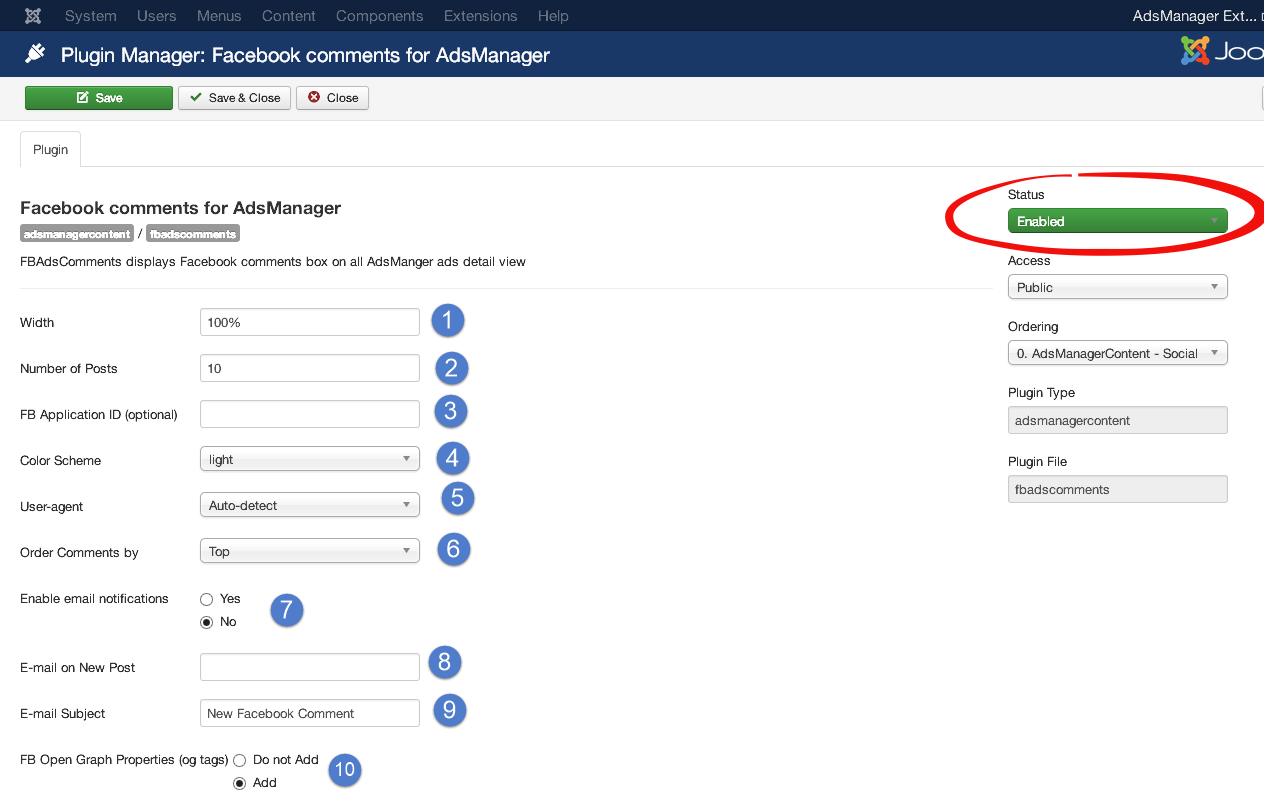Click the E-mail Subject field

coord(310,713)
